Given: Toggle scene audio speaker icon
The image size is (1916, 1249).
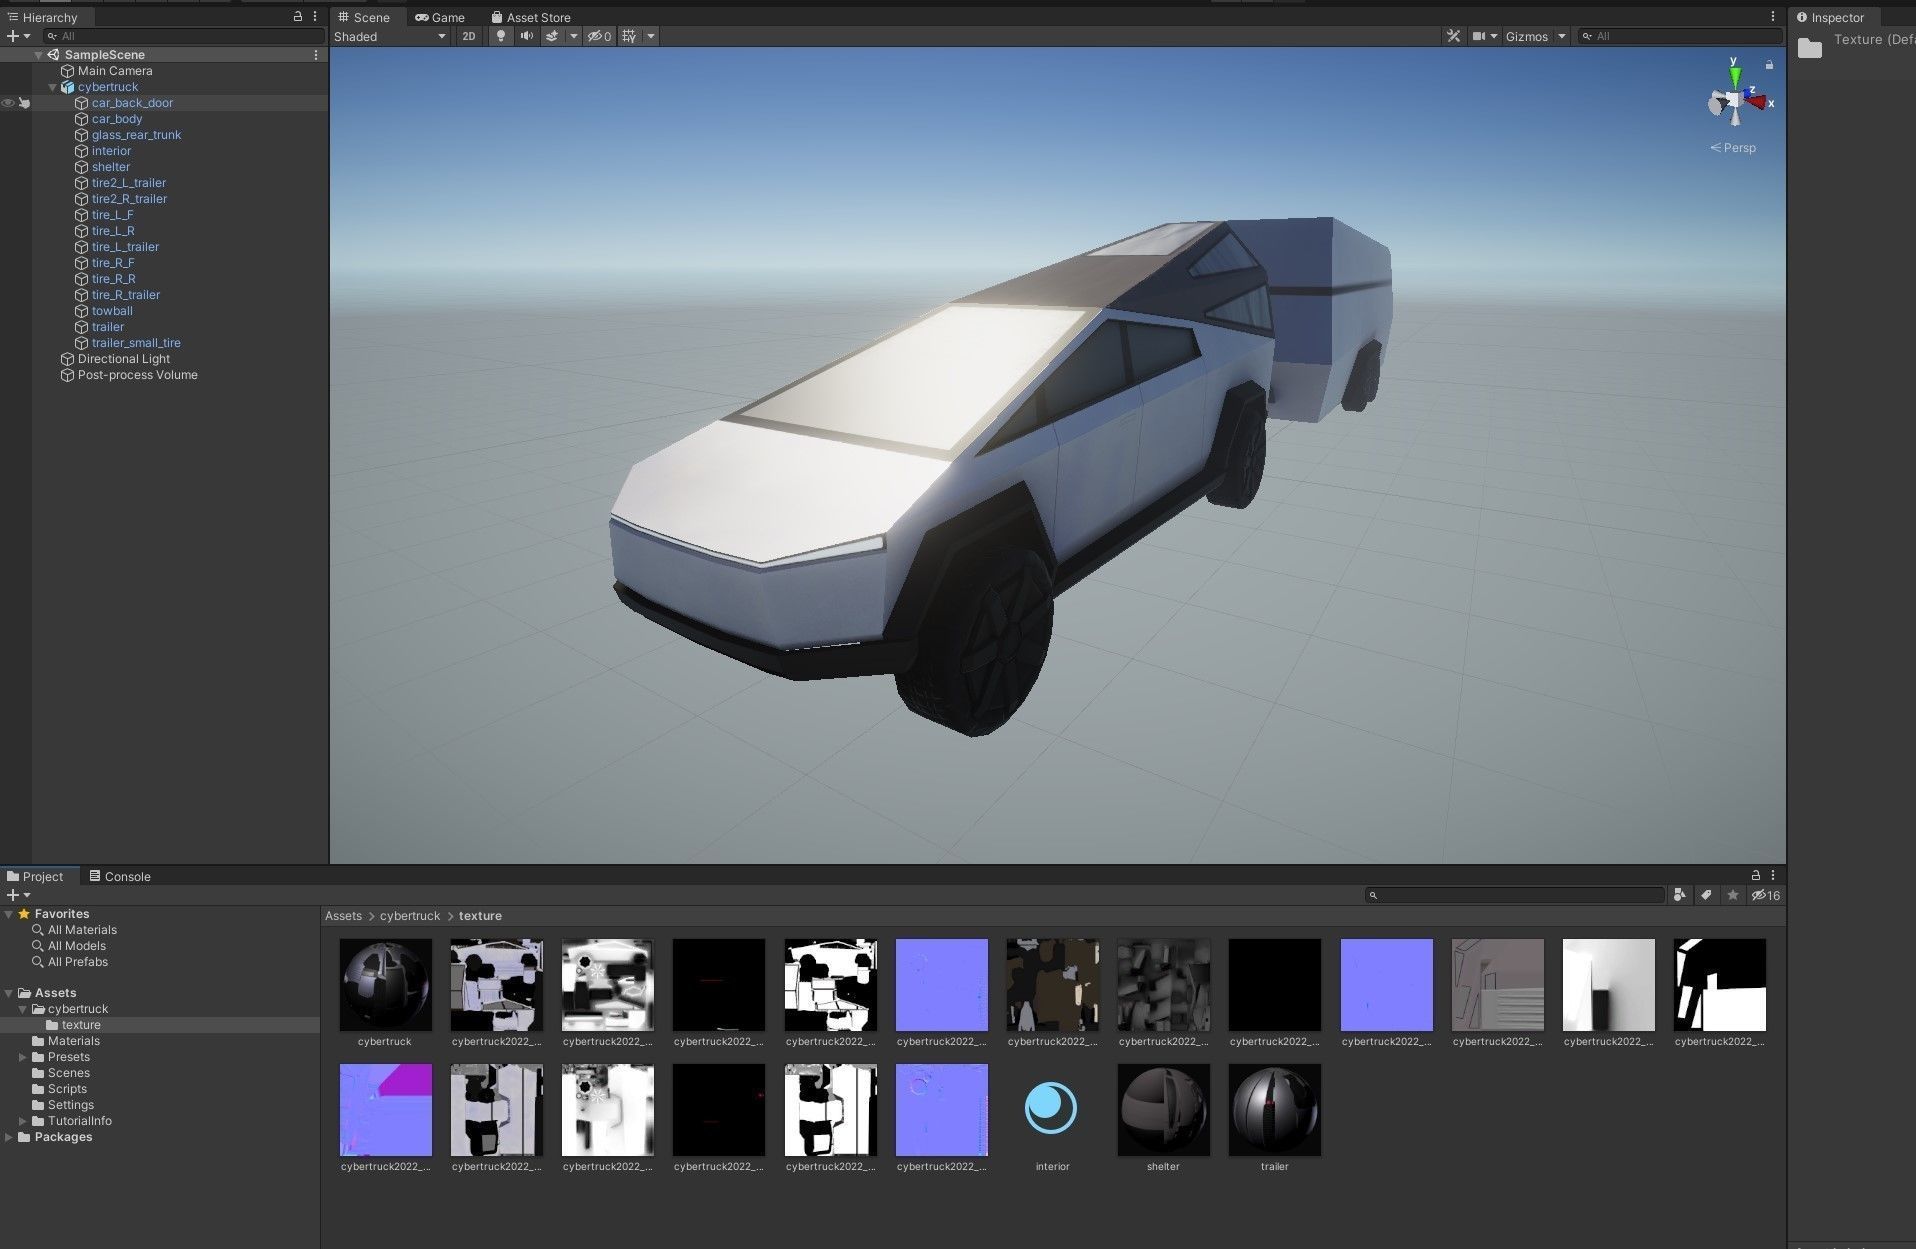Looking at the screenshot, I should tap(527, 36).
